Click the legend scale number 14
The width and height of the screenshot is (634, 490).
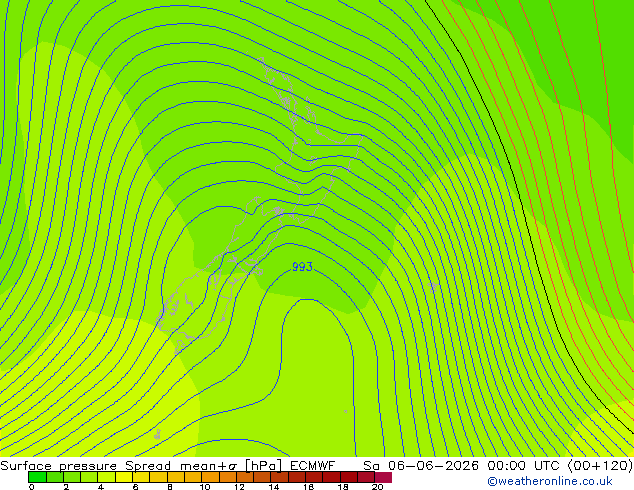(x=274, y=487)
